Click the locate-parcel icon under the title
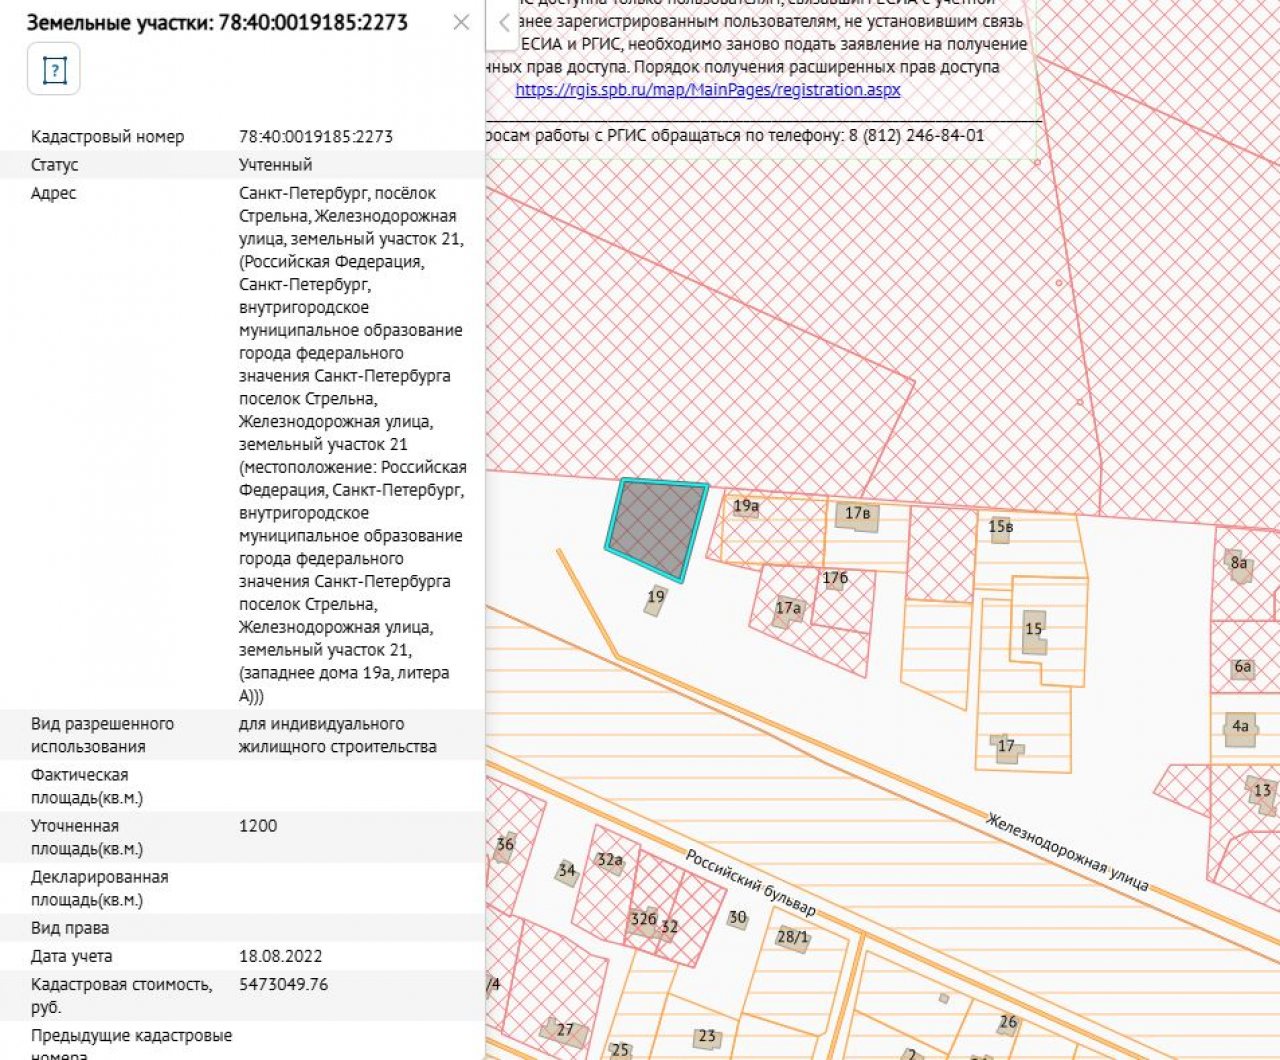1280x1060 pixels. pyautogui.click(x=54, y=70)
